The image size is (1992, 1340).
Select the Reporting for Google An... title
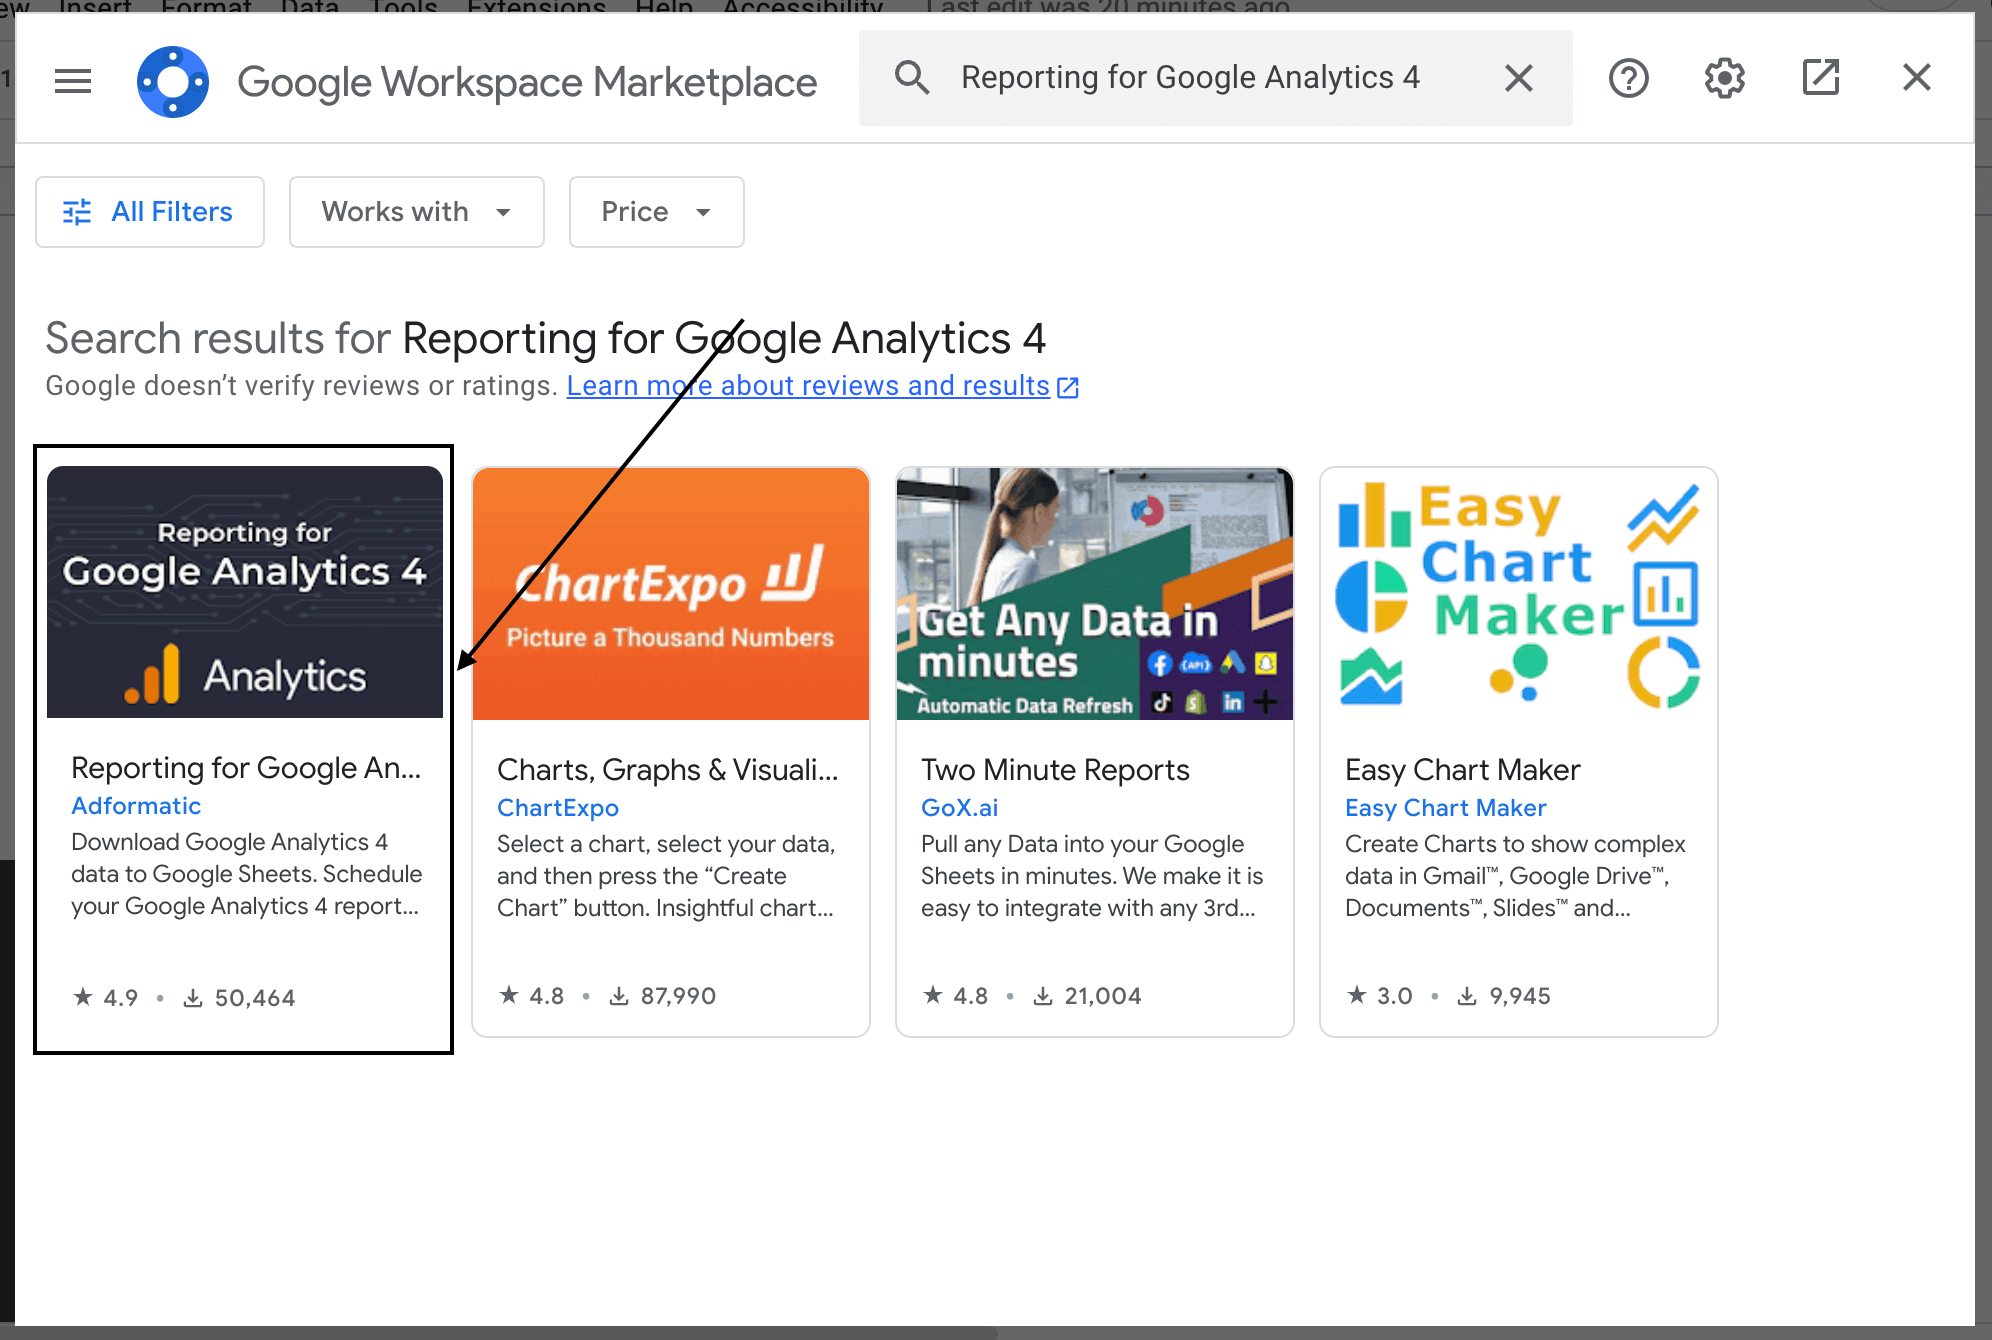[x=246, y=768]
